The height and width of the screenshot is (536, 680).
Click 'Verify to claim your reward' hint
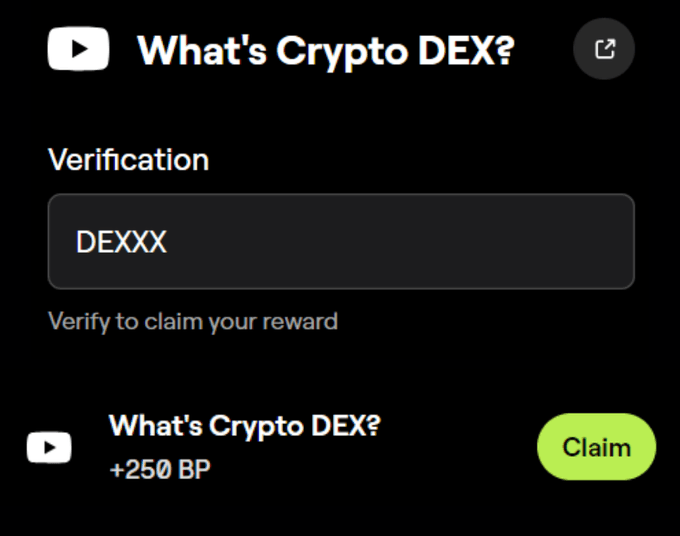(193, 321)
